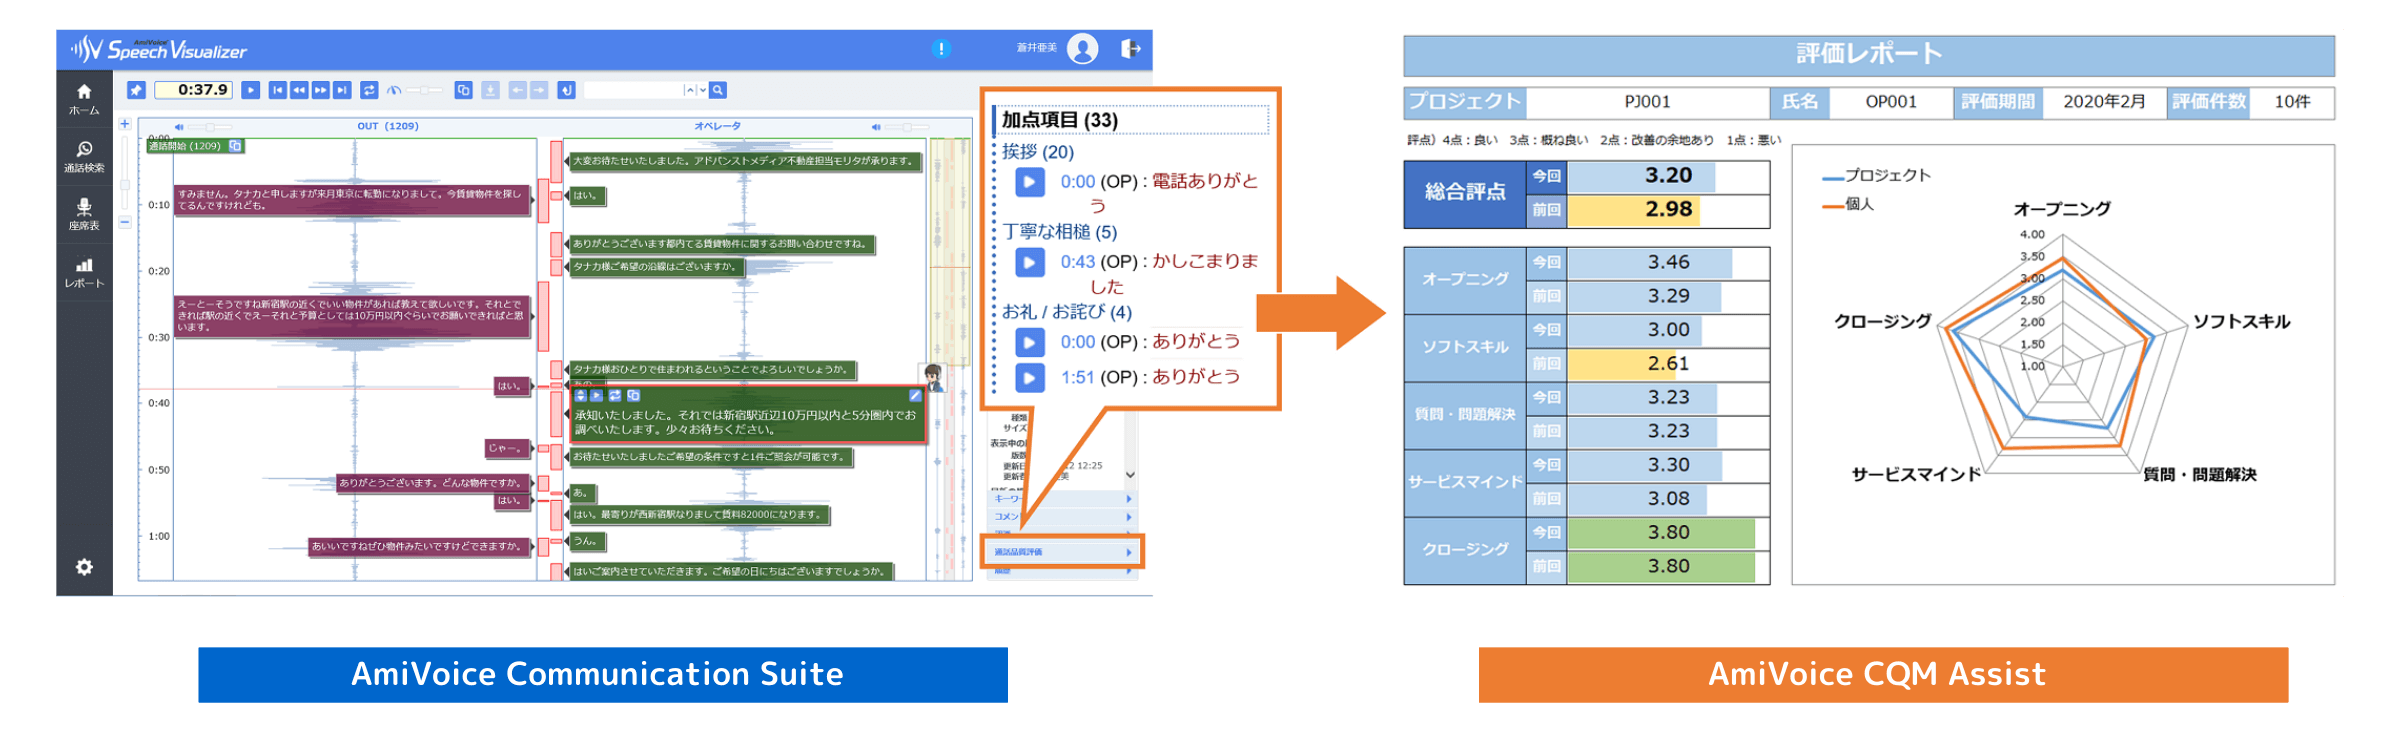Play the 1:51 ありがとう item
The image size is (2400, 750).
point(1029,377)
